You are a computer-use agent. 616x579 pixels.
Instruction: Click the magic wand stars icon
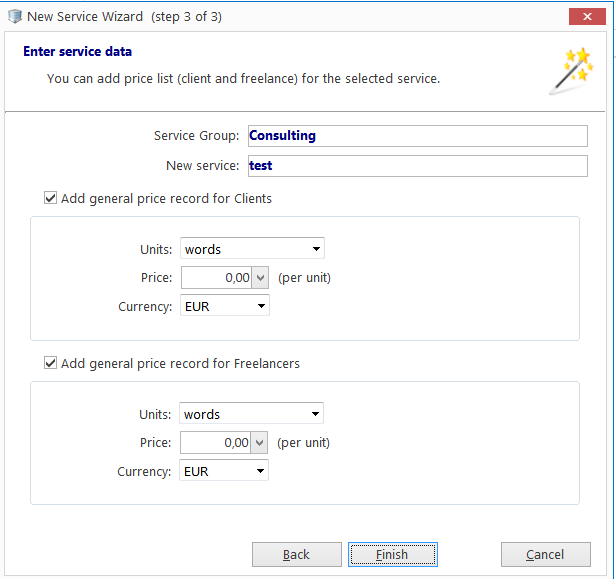coord(571,71)
